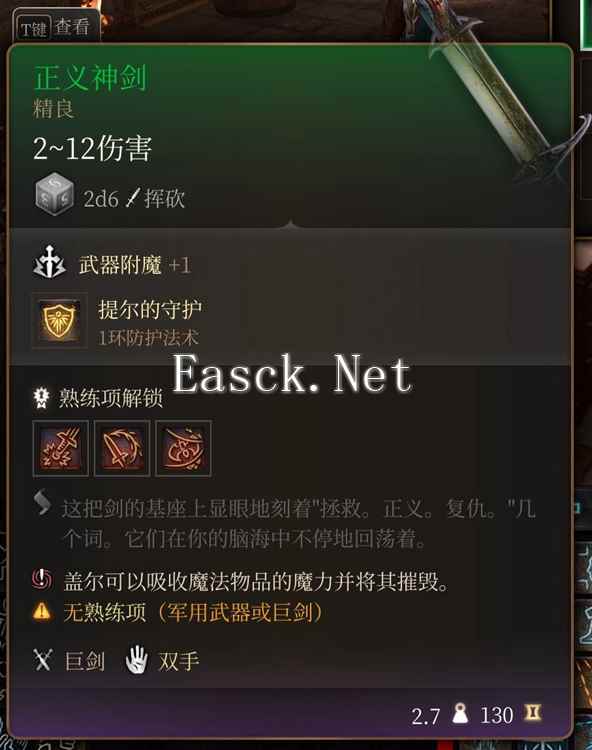592x750 pixels.
Task: Select the first unlocked weapon skill icon
Action: [61, 448]
